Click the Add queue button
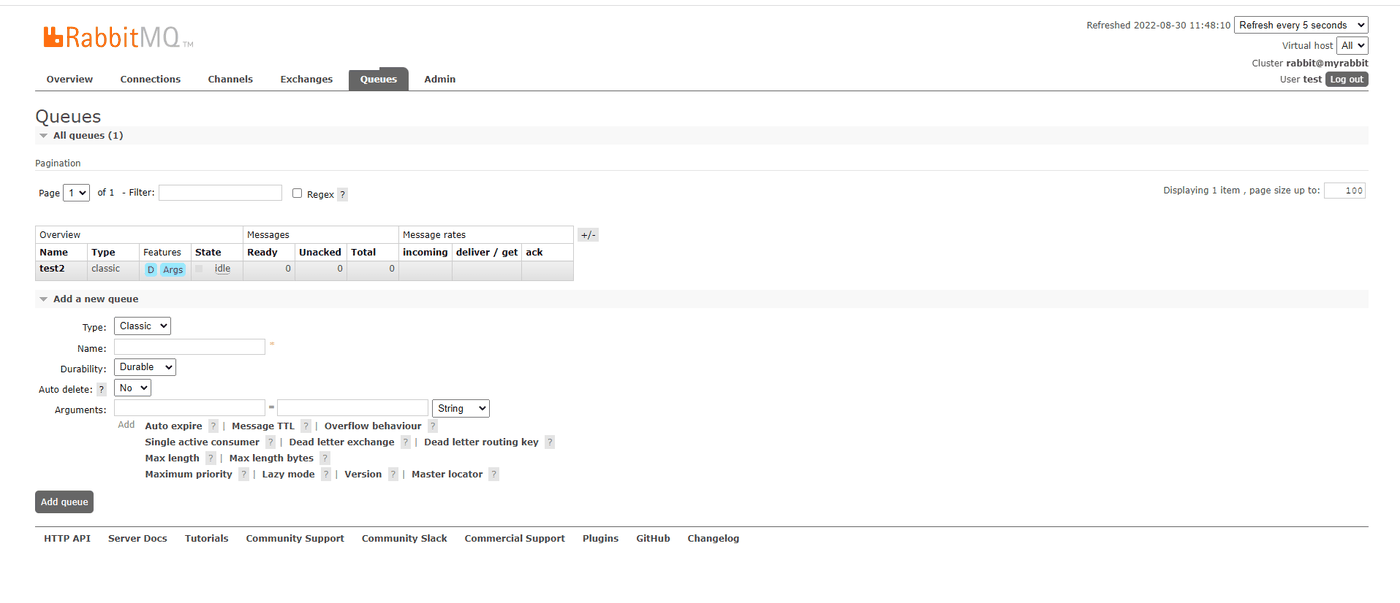Image resolution: width=1400 pixels, height=603 pixels. 64,502
